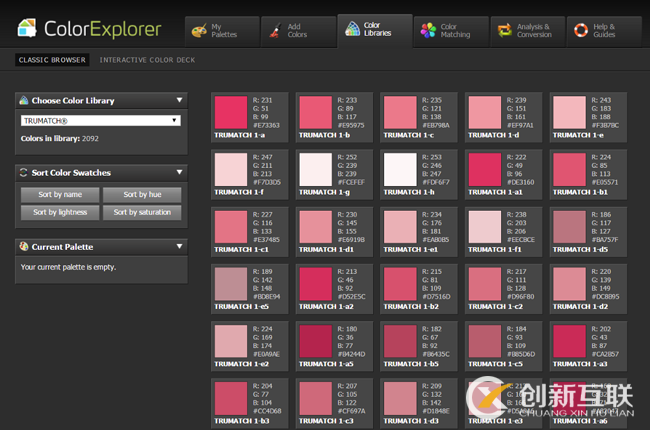Click the Colors in library: 2092 text
This screenshot has height=430, width=650.
60,138
